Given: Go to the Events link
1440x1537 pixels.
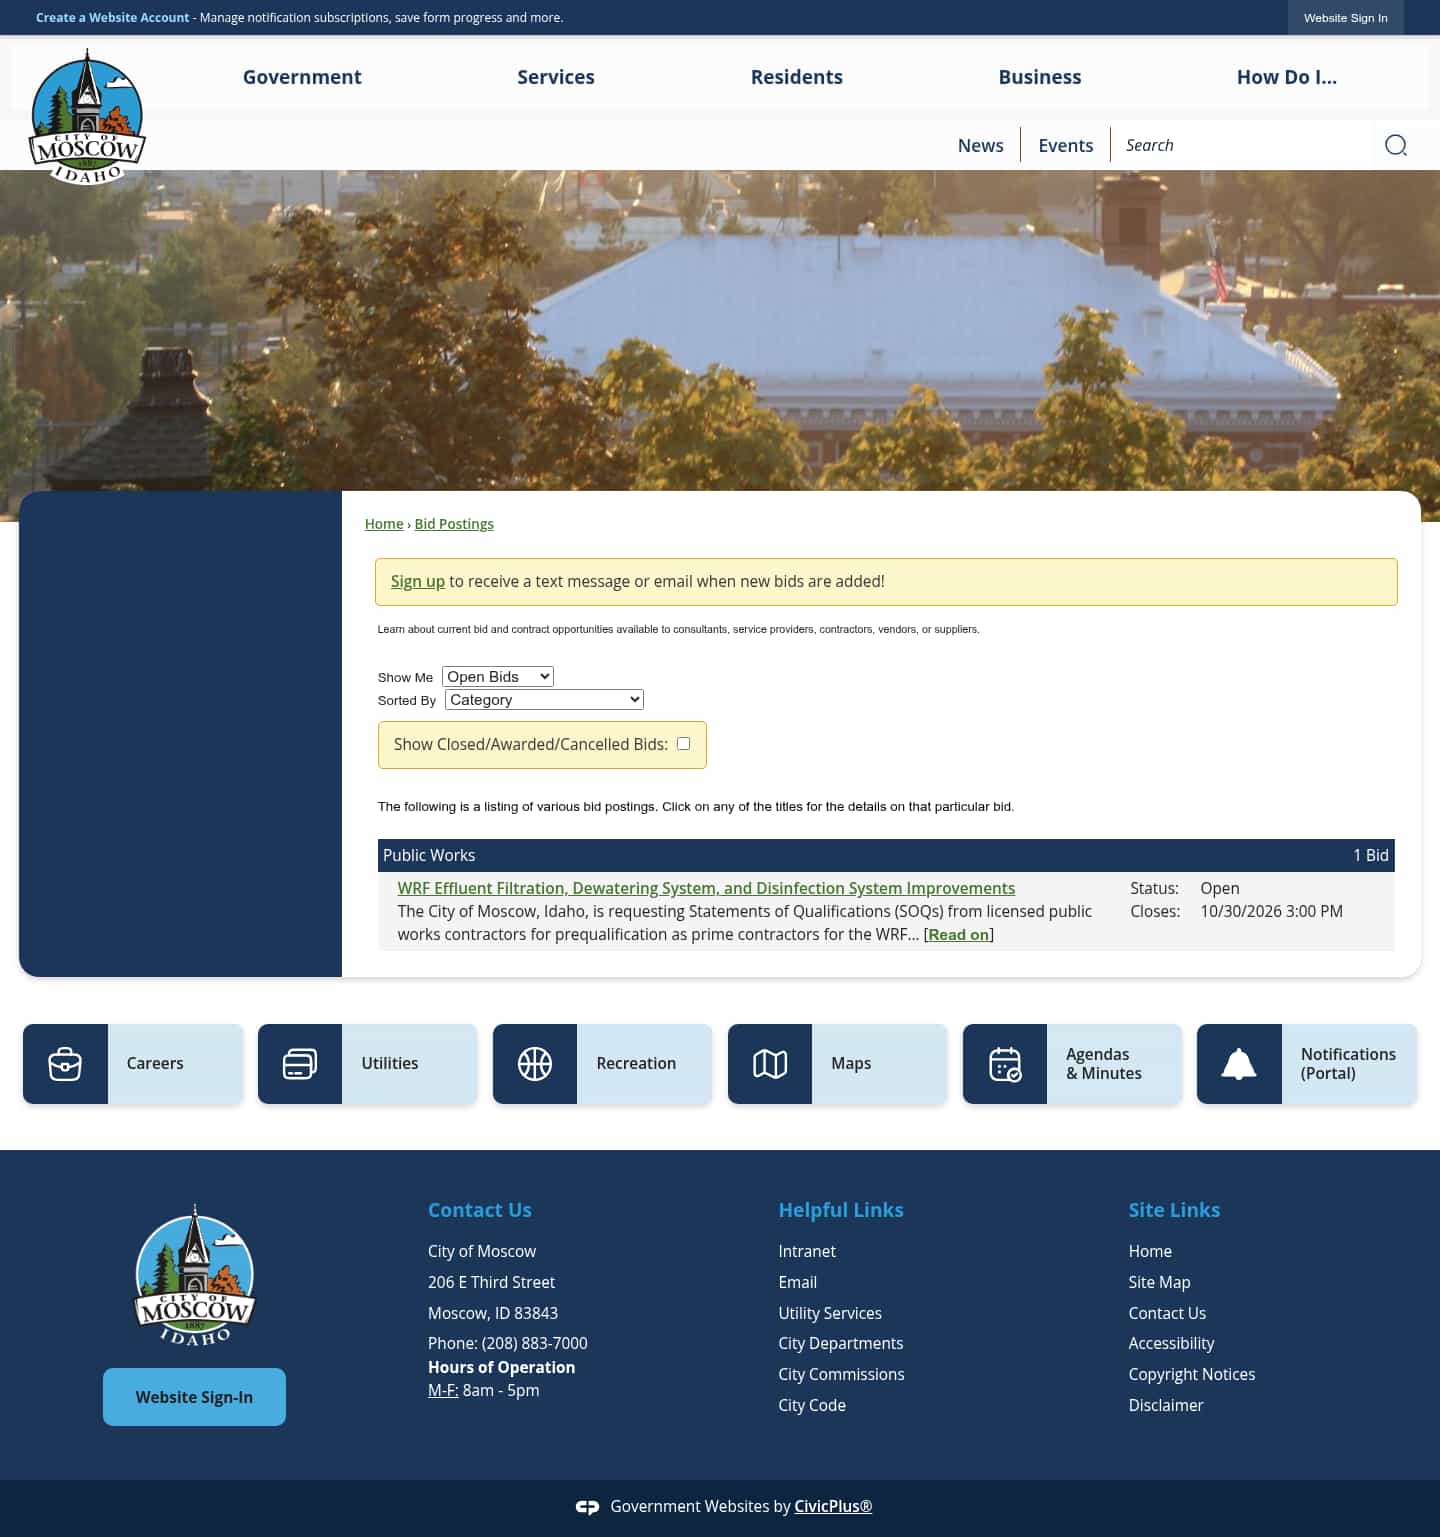Looking at the screenshot, I should click(x=1066, y=145).
